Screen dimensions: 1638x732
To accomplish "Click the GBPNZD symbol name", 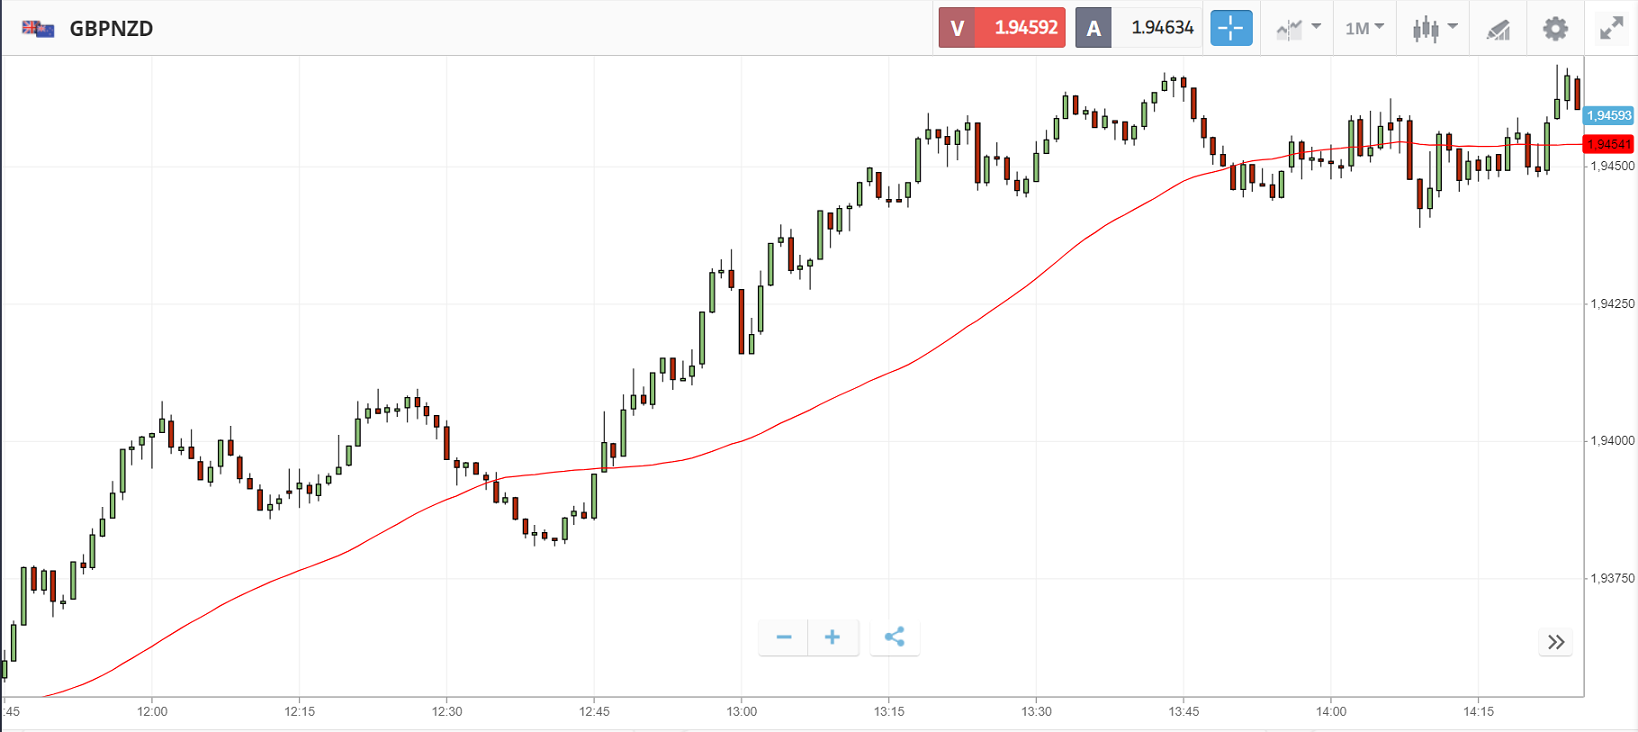I will tap(111, 28).
